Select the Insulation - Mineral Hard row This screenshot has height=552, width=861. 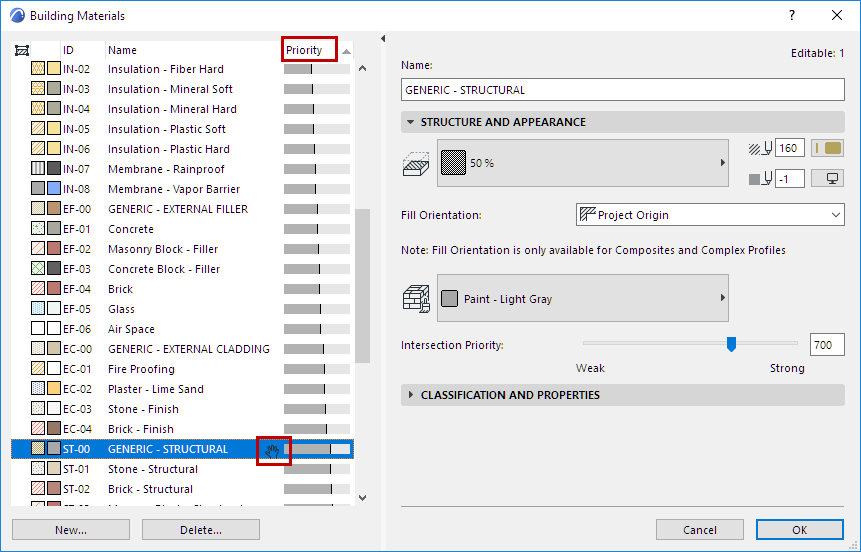pos(182,109)
